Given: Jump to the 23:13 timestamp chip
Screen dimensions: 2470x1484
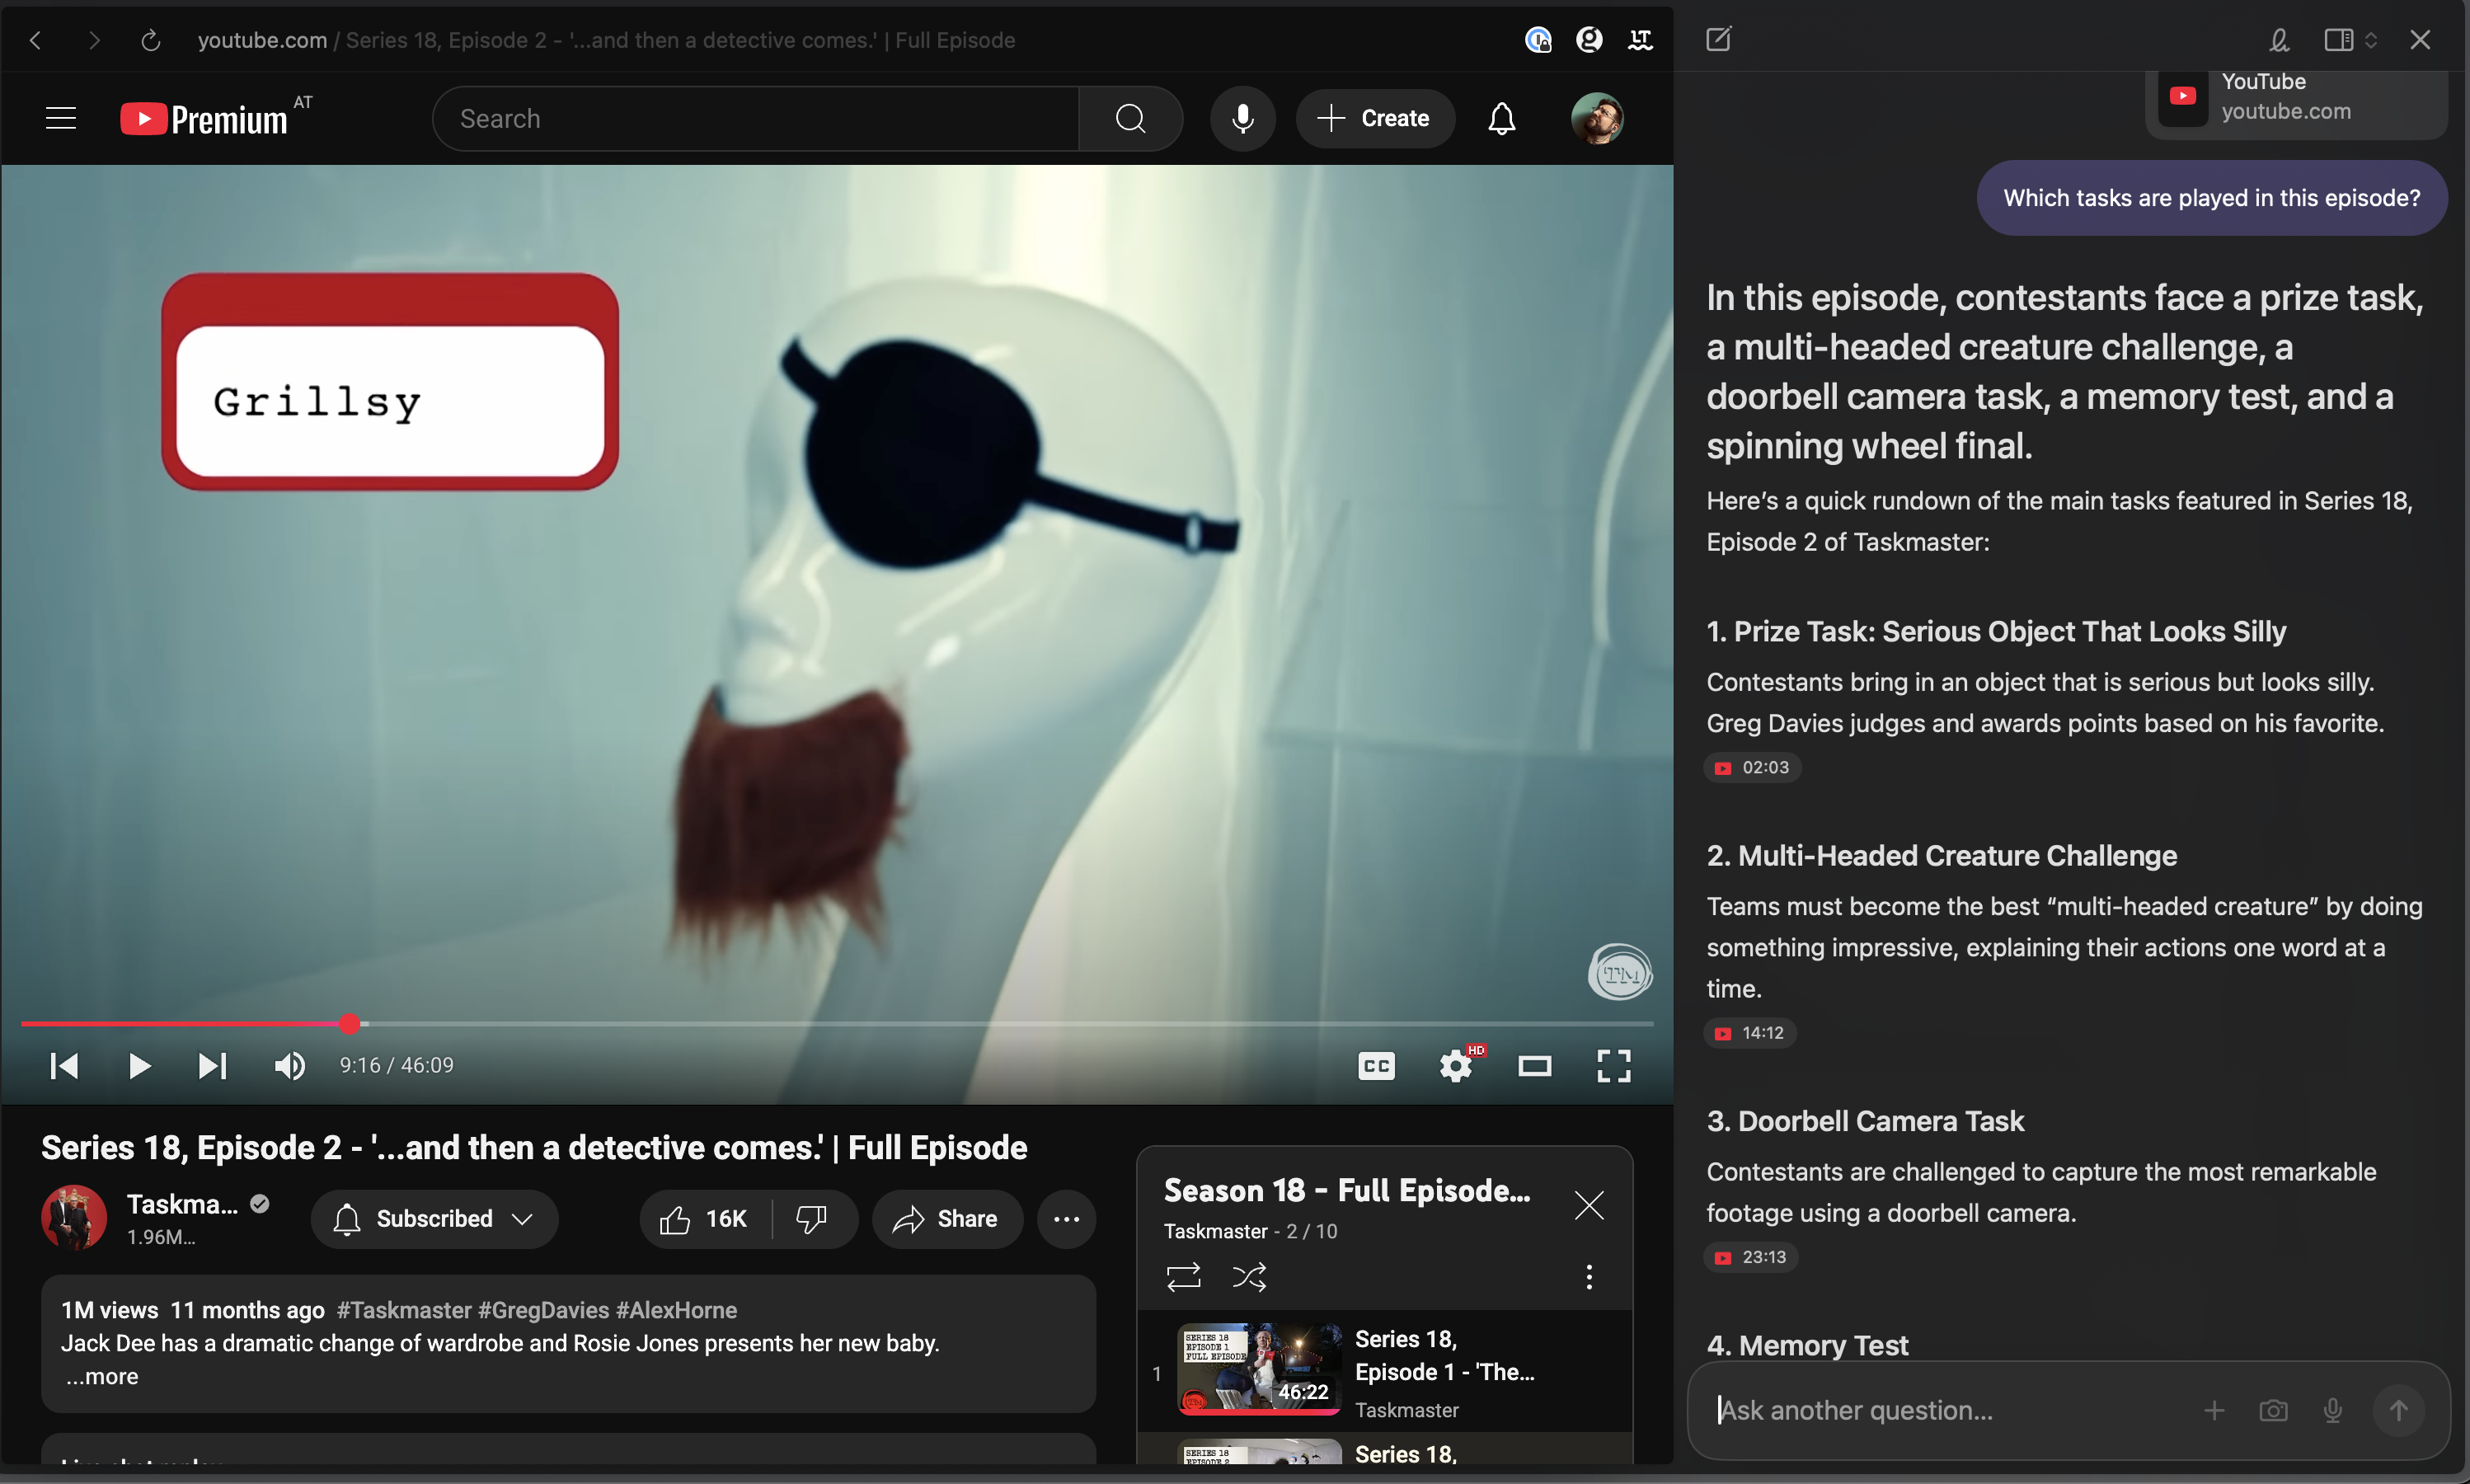Looking at the screenshot, I should pyautogui.click(x=1751, y=1257).
